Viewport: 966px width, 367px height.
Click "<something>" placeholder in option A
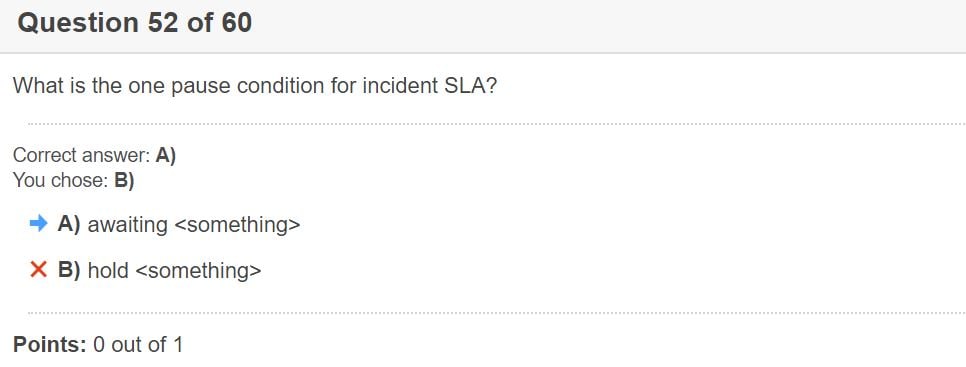coord(237,225)
